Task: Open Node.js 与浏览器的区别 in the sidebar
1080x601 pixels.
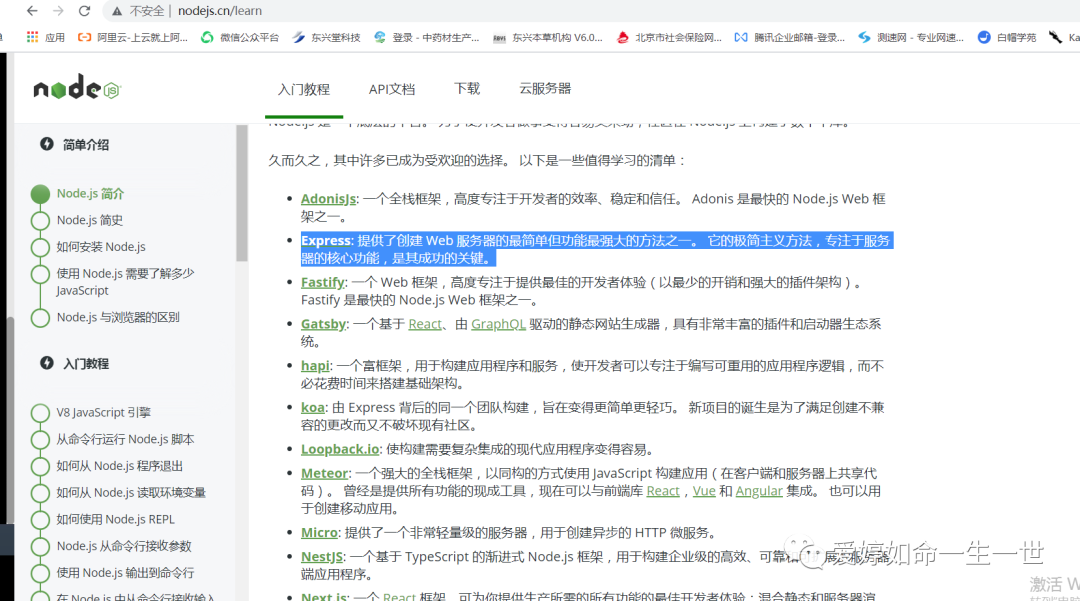Action: [118, 317]
